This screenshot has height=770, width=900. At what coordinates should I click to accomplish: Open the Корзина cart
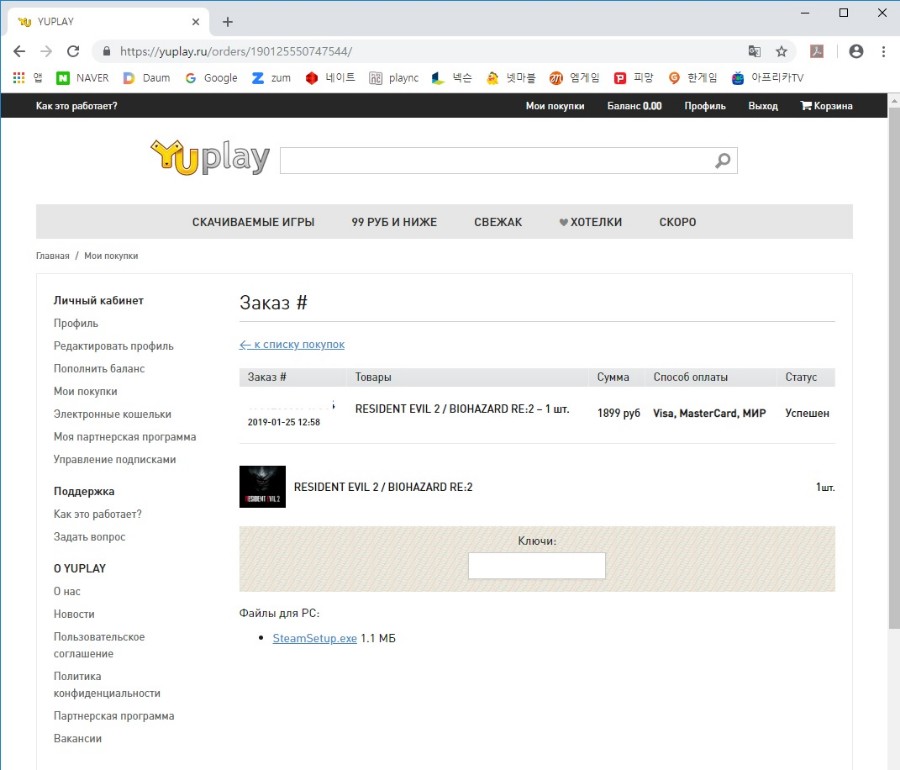click(827, 106)
